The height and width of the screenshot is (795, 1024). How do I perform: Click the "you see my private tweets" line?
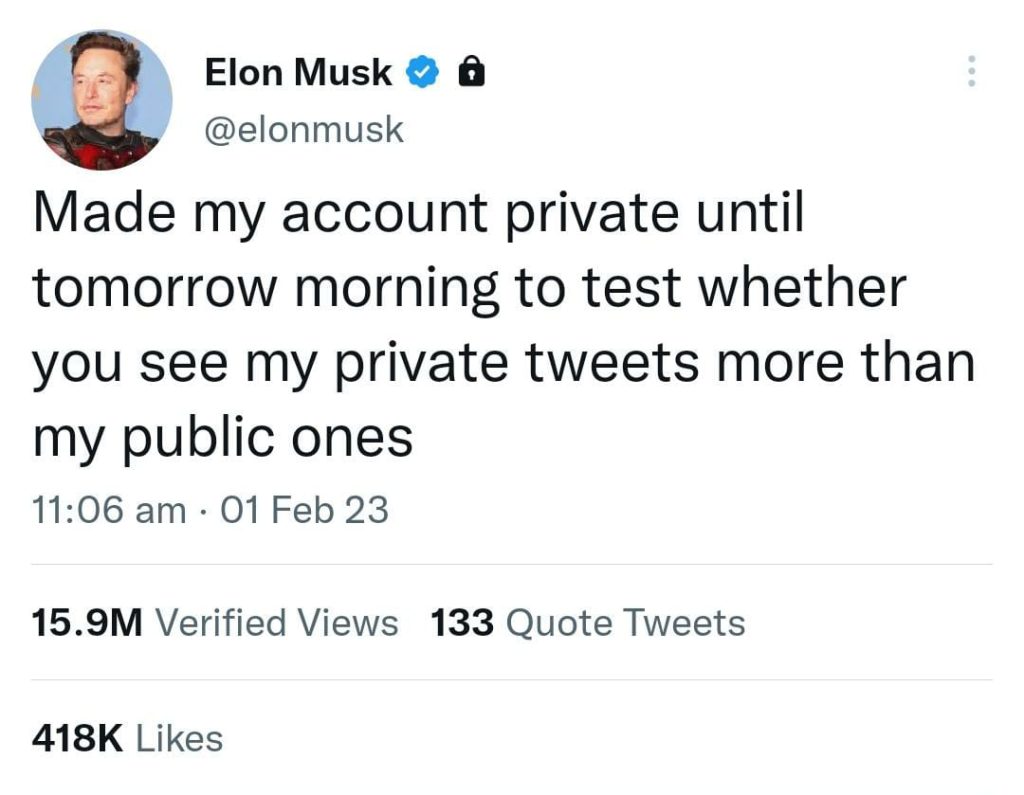[x=368, y=365]
